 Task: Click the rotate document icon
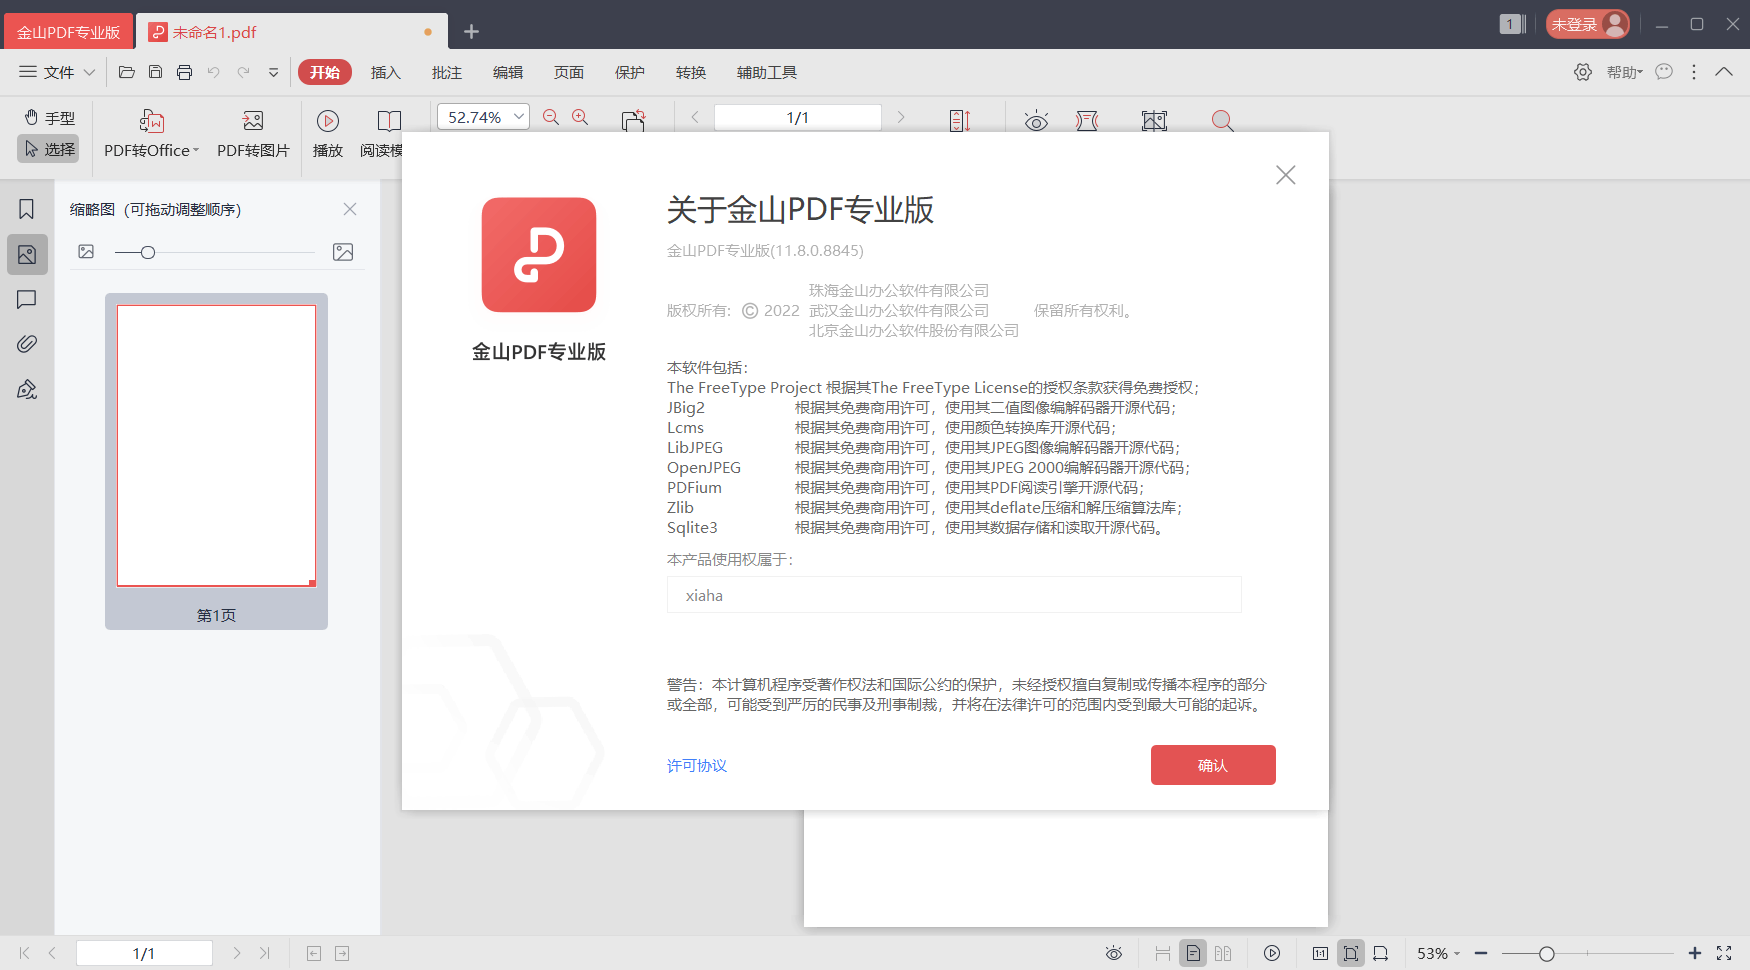(x=633, y=120)
